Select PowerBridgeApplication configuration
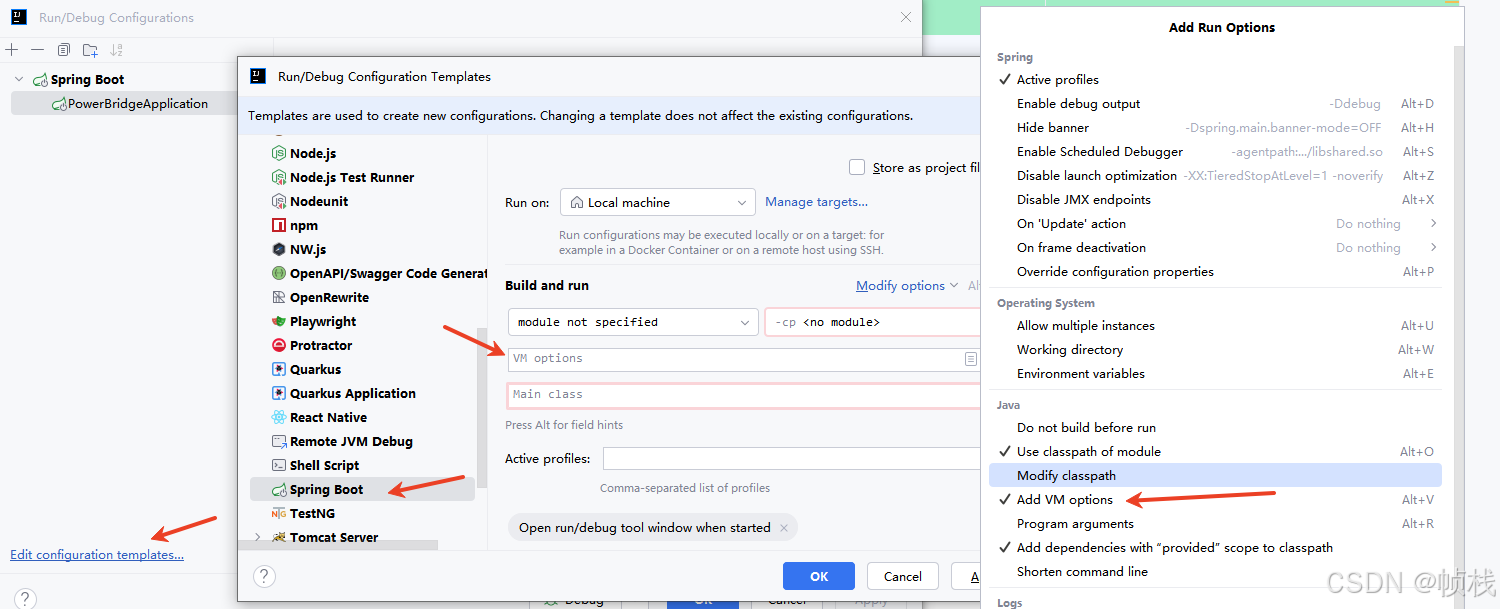 (123, 103)
